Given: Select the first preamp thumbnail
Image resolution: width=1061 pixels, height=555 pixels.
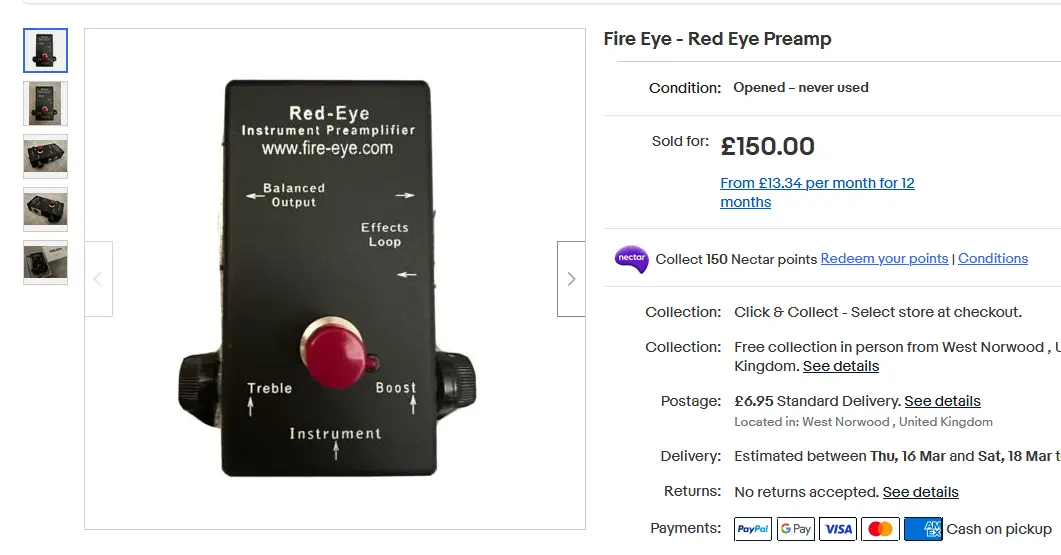Looking at the screenshot, I should 46,51.
